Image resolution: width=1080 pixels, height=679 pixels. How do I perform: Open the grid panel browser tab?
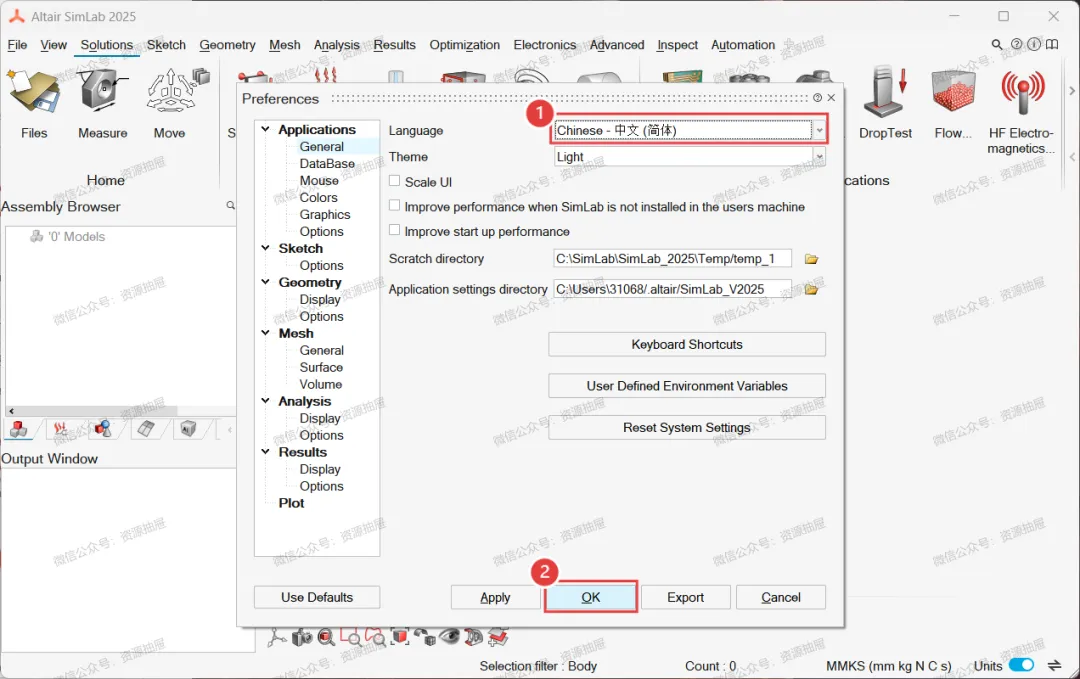(145, 429)
